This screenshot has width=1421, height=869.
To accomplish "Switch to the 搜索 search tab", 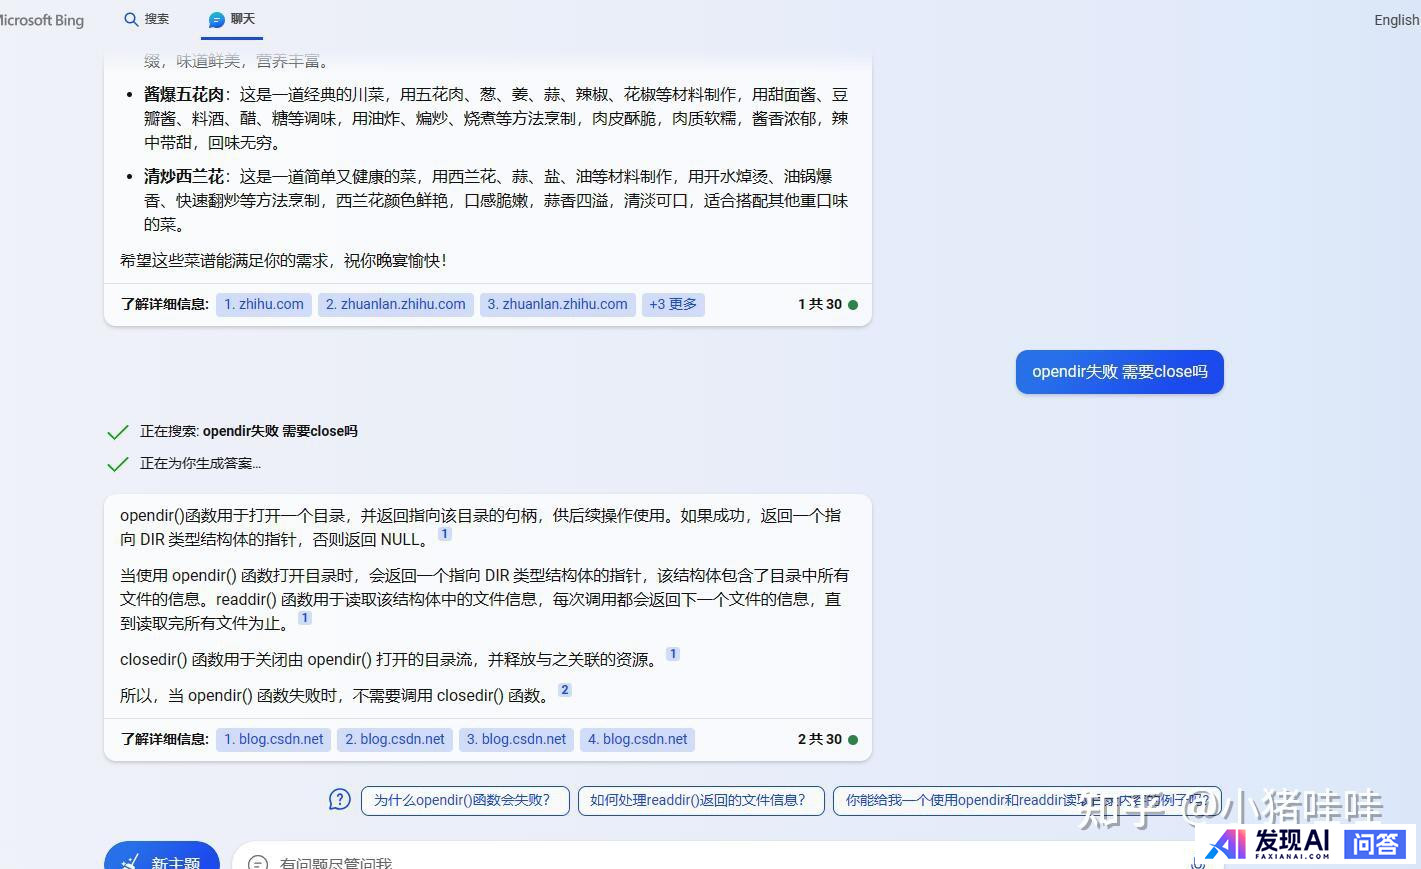I will [146, 19].
